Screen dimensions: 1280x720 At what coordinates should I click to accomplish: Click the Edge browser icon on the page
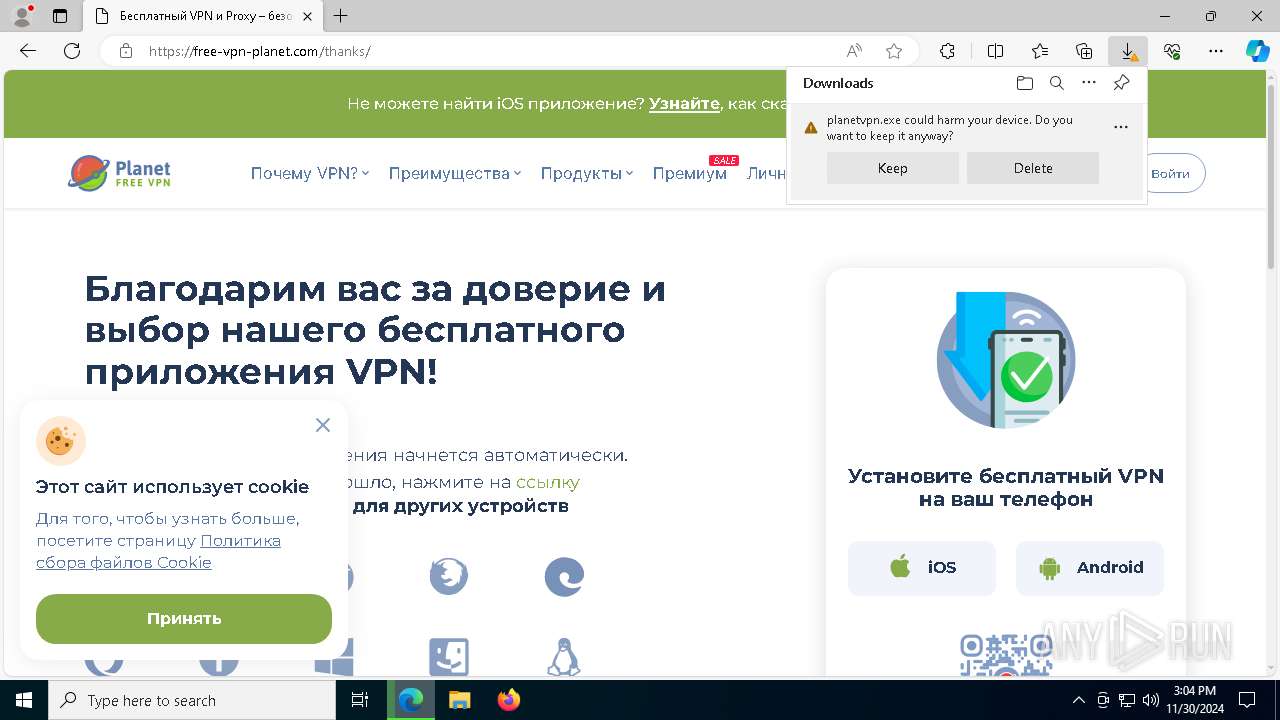pos(564,577)
